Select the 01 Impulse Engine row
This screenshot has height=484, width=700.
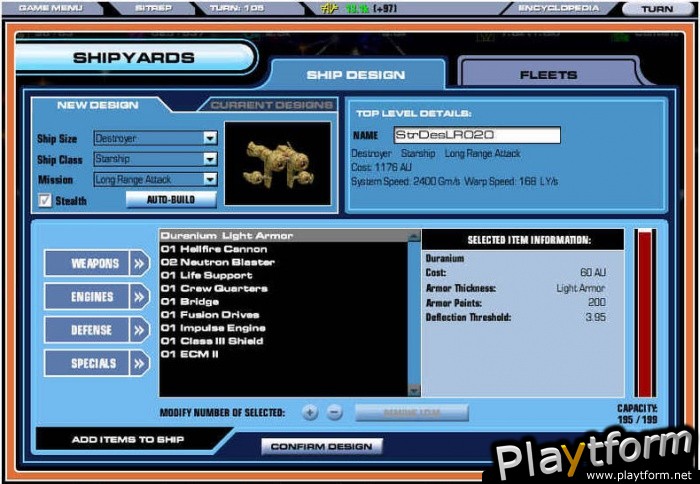click(283, 328)
